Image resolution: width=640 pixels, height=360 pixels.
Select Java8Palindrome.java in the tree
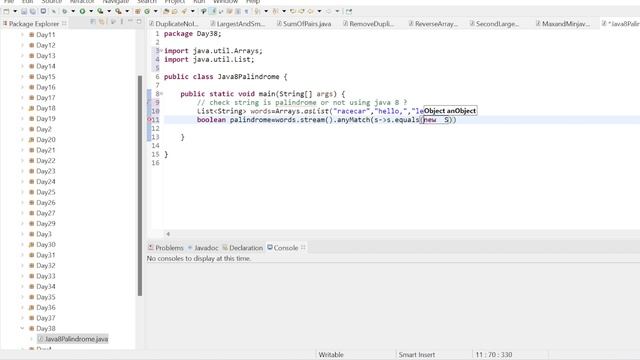(x=73, y=339)
